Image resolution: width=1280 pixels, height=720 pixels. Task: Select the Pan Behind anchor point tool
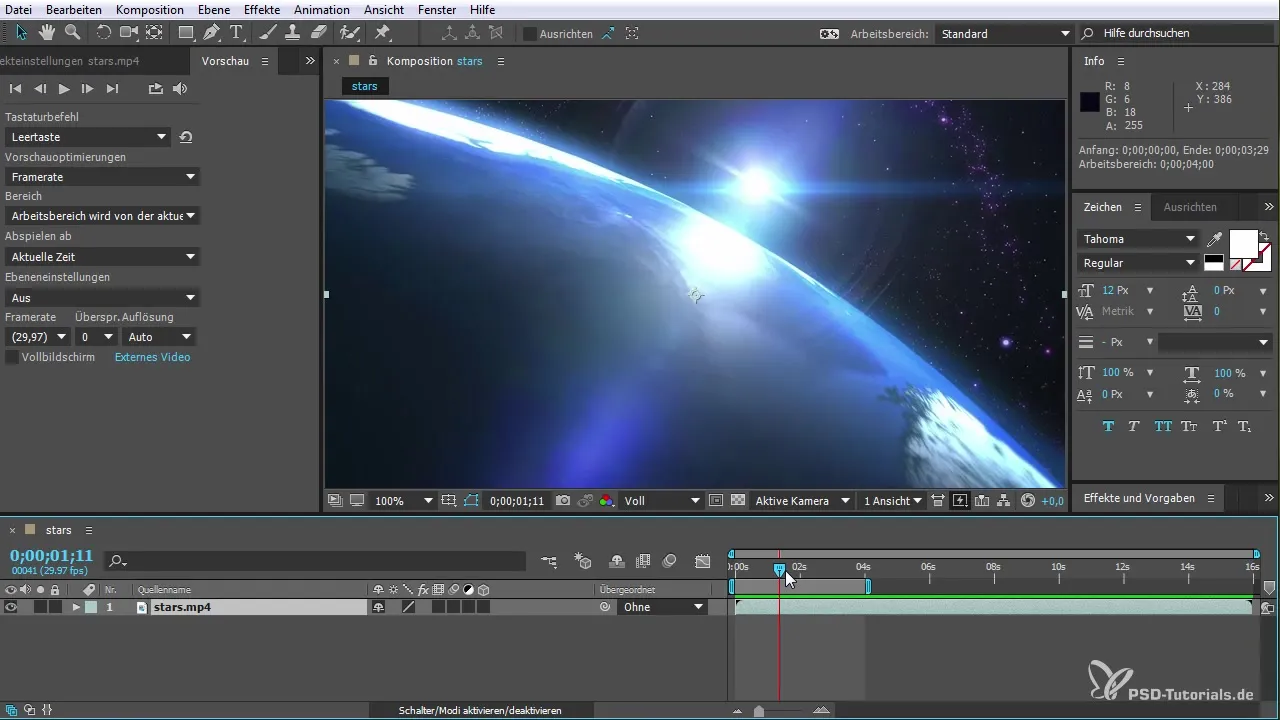click(x=154, y=32)
